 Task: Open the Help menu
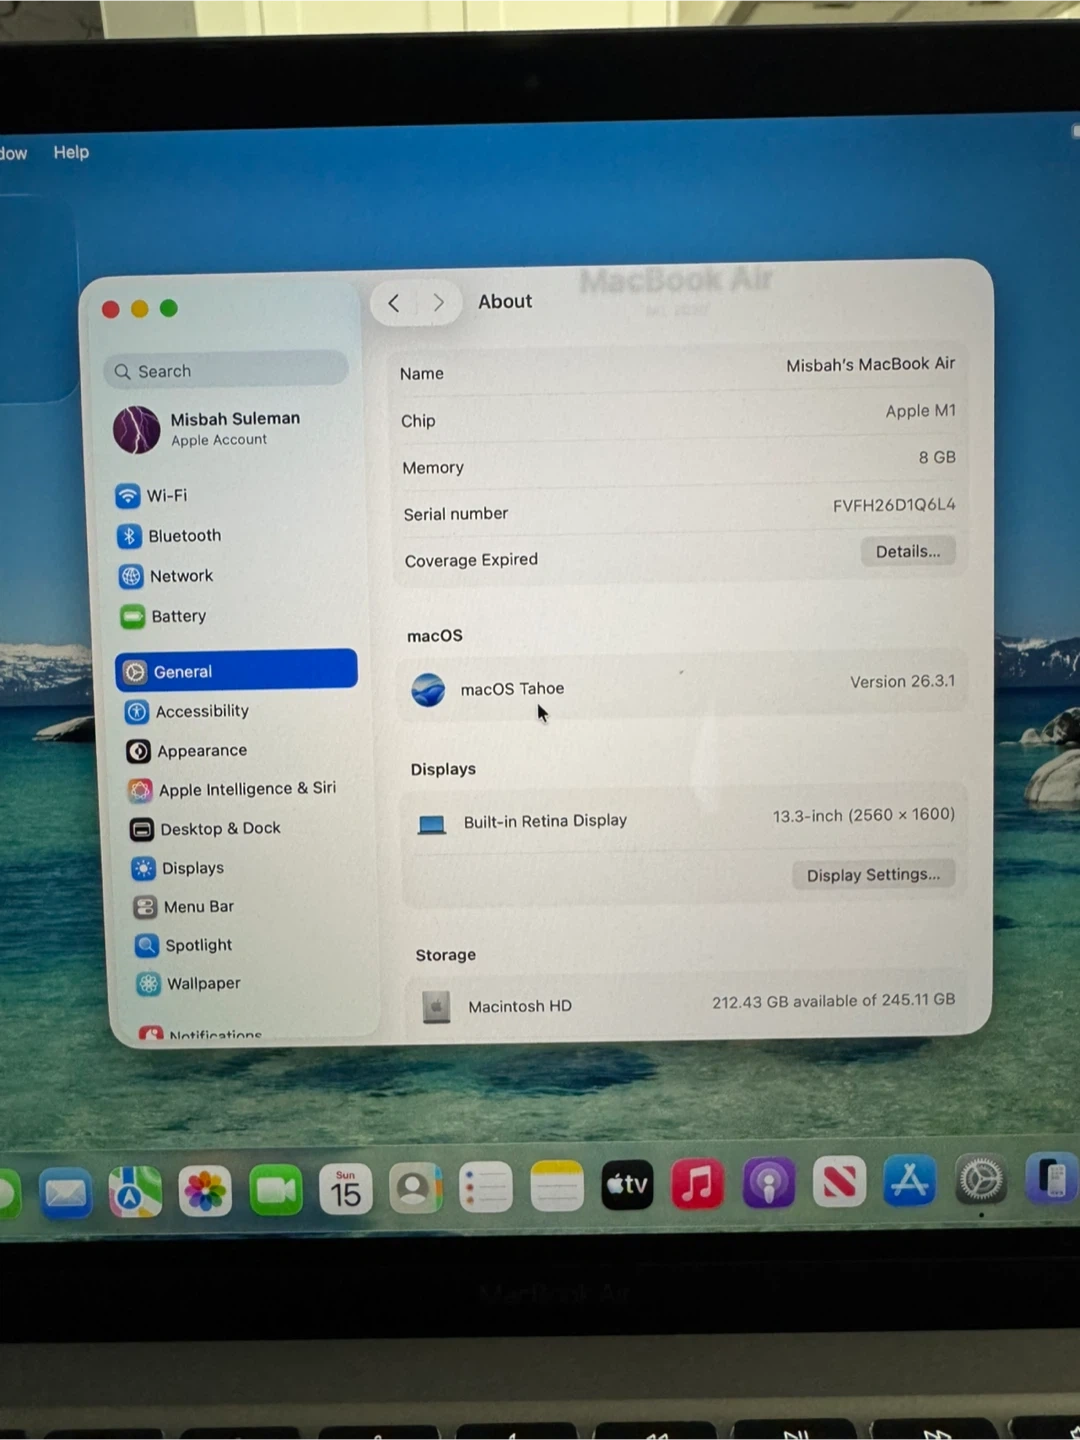(71, 152)
